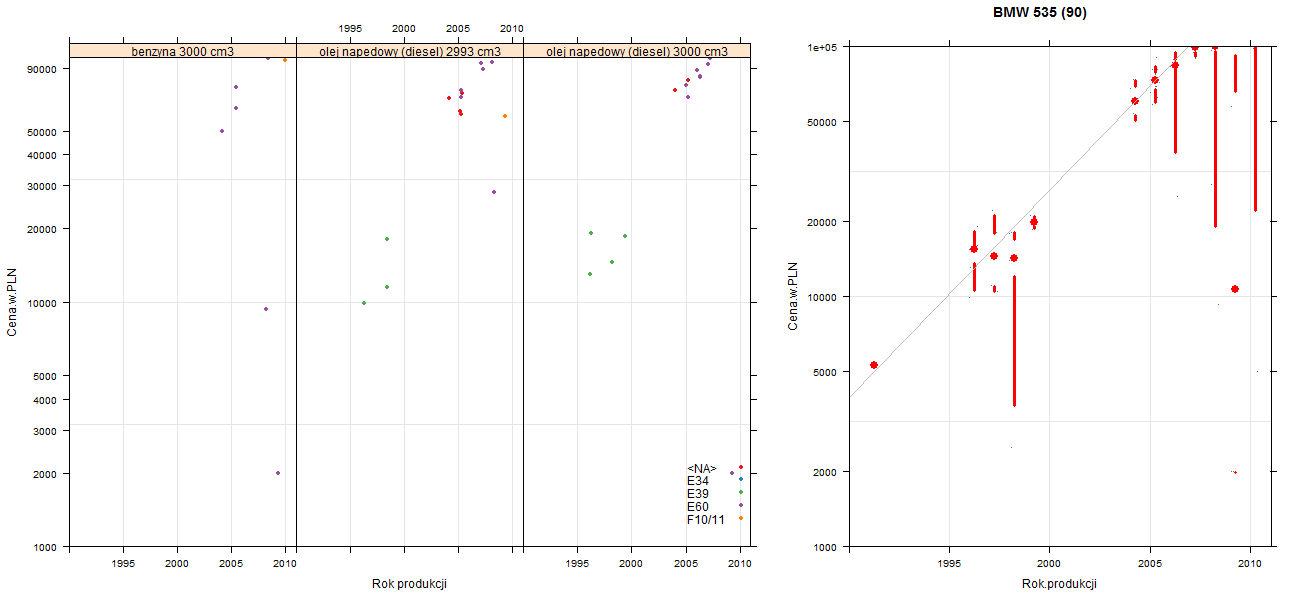
Task: Click the benzyna 3000 cm3 panel header
Action: click(x=183, y=51)
